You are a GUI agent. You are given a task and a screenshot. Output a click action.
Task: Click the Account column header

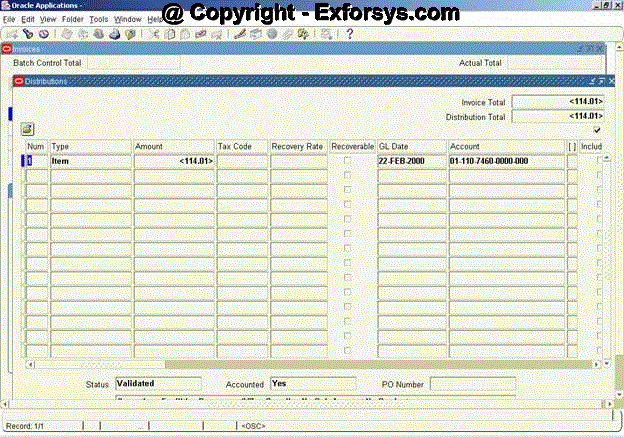click(x=506, y=146)
